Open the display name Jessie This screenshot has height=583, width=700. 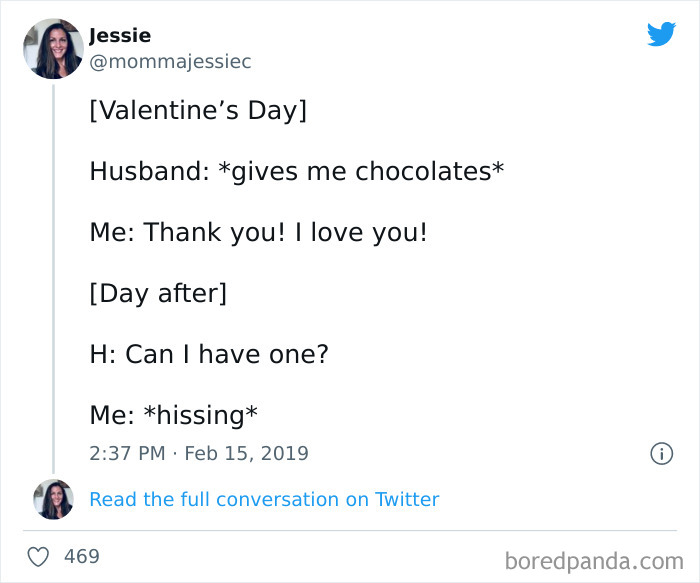[120, 36]
